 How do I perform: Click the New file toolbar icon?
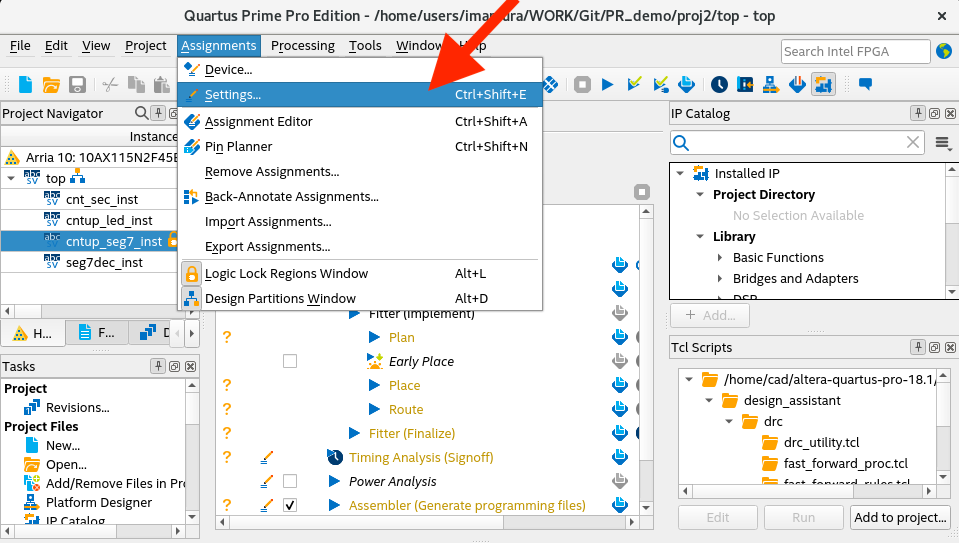(26, 84)
